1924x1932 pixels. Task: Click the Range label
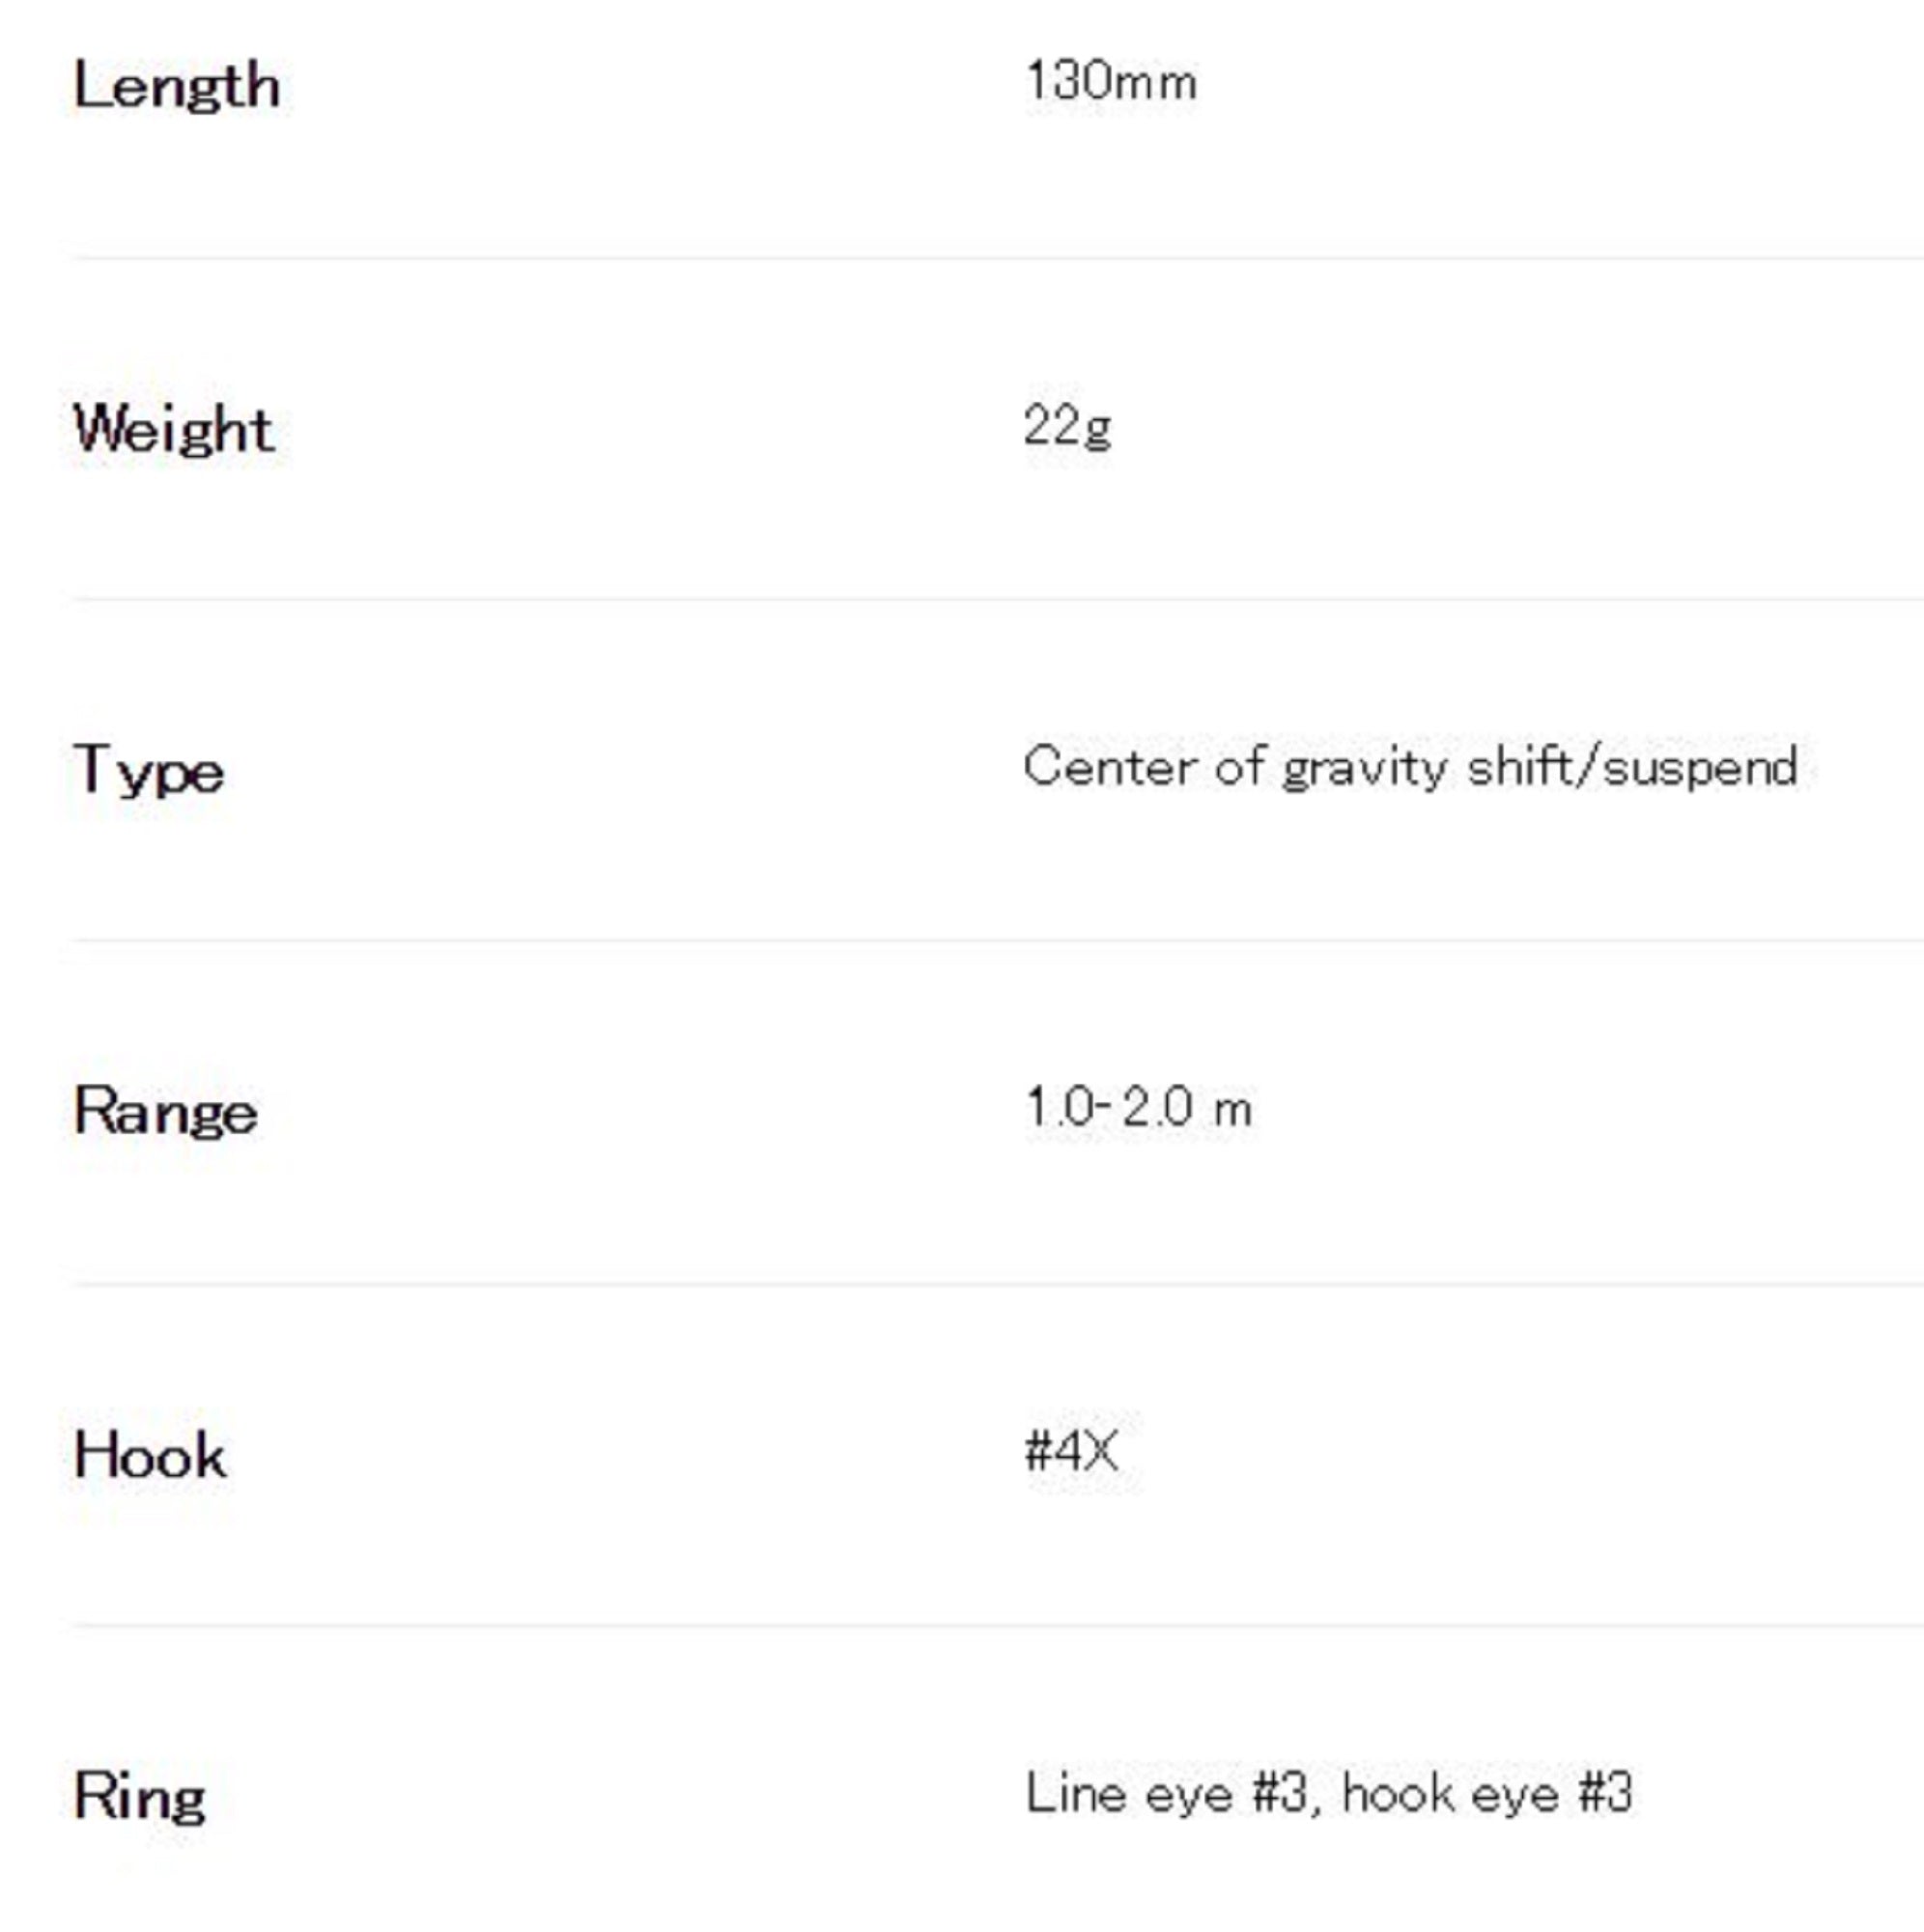166,1112
